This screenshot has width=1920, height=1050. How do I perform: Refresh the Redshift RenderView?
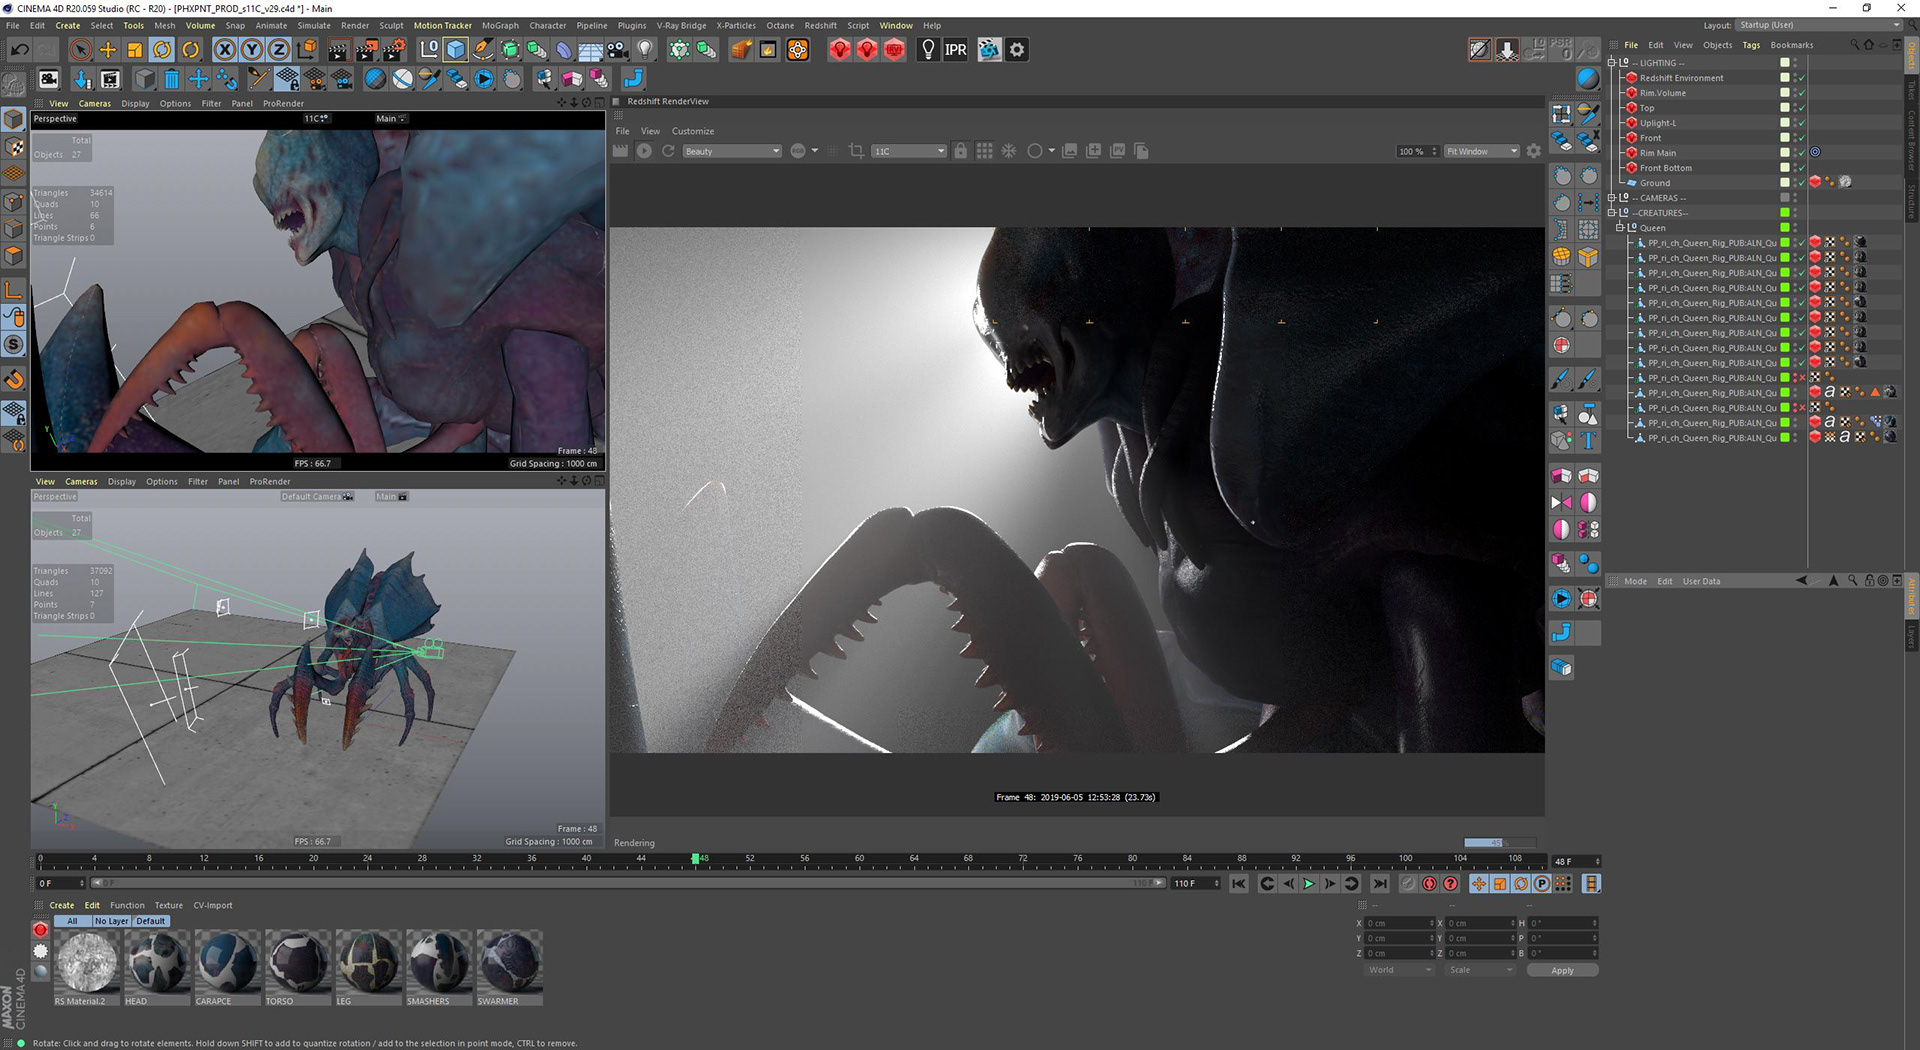[668, 151]
